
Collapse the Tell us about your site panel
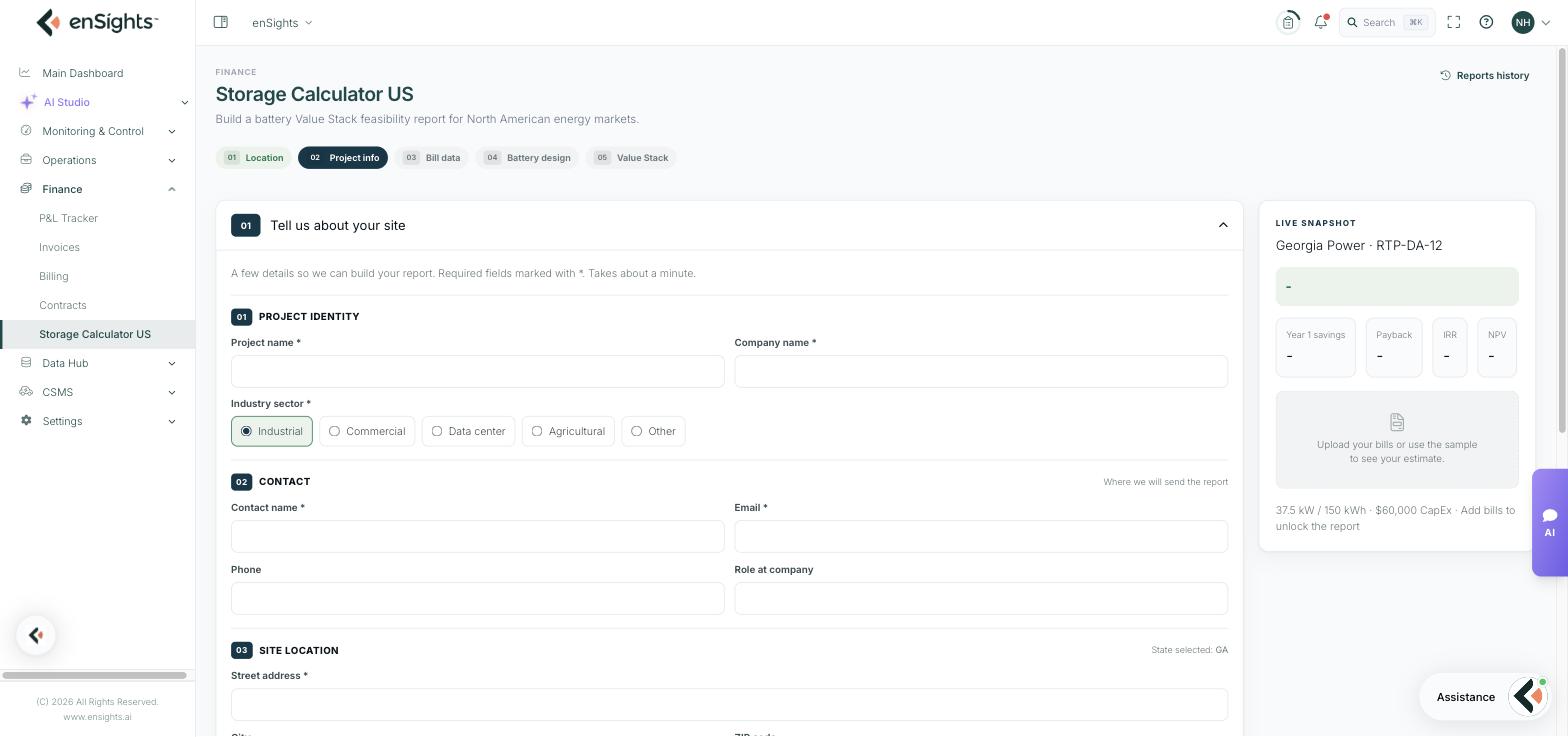click(1223, 225)
